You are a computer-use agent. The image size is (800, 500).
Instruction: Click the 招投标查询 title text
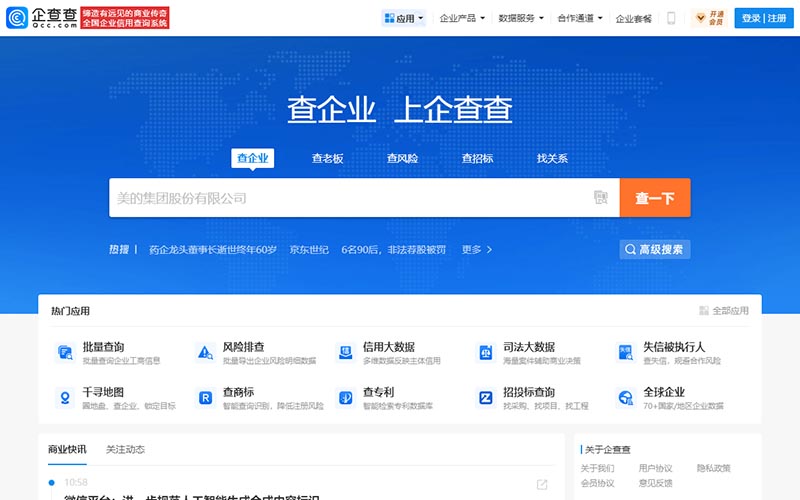[x=529, y=392]
